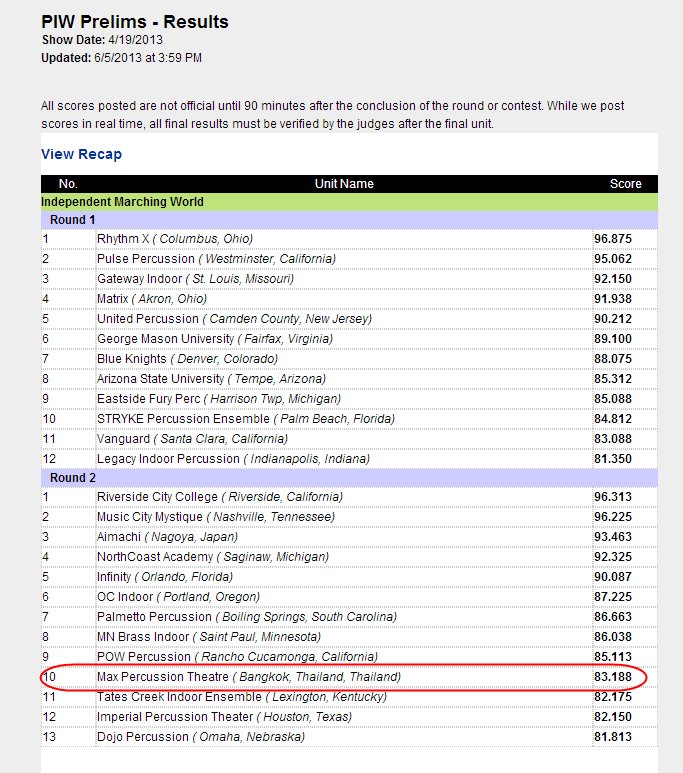
Task: Select Music City Mystique unit
Action: pos(150,517)
